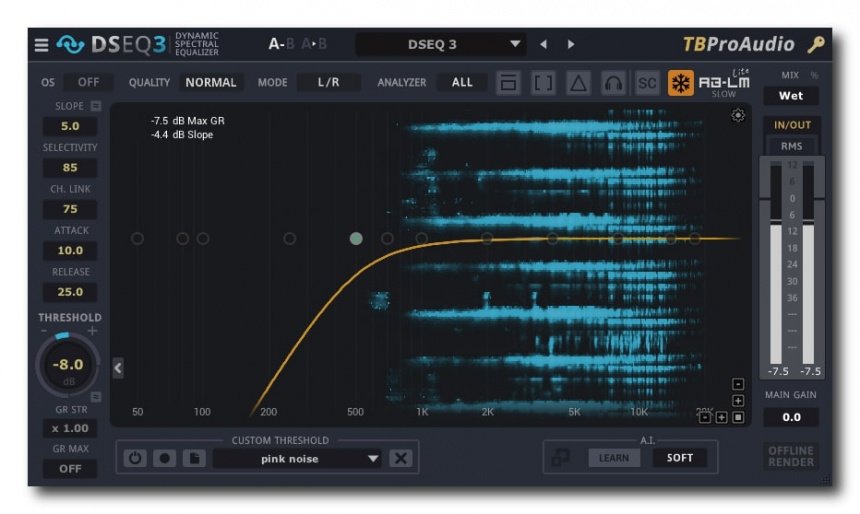
Task: Click the small icon below threshold knob
Action: coord(96,397)
